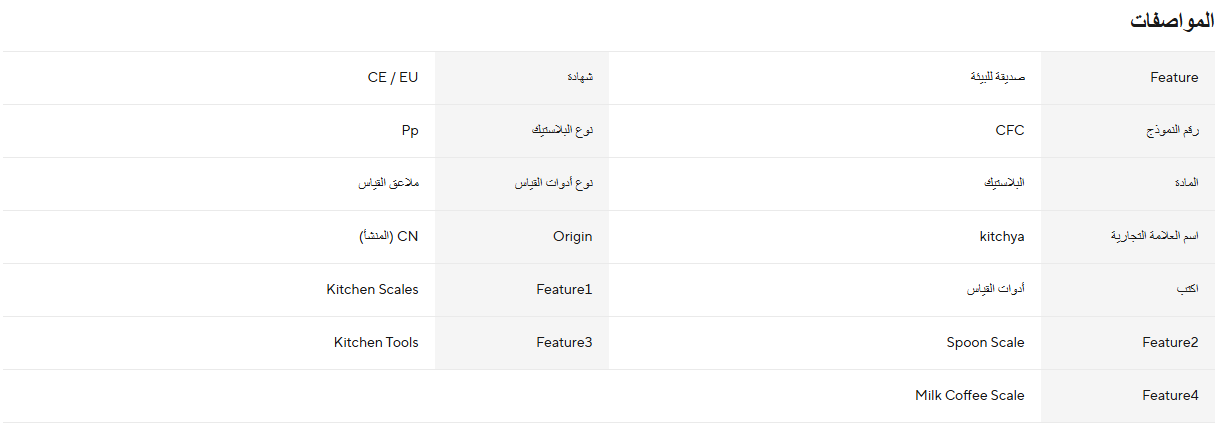The height and width of the screenshot is (448, 1221).
Task: Click the Feature2 label cell
Action: coord(1128,343)
